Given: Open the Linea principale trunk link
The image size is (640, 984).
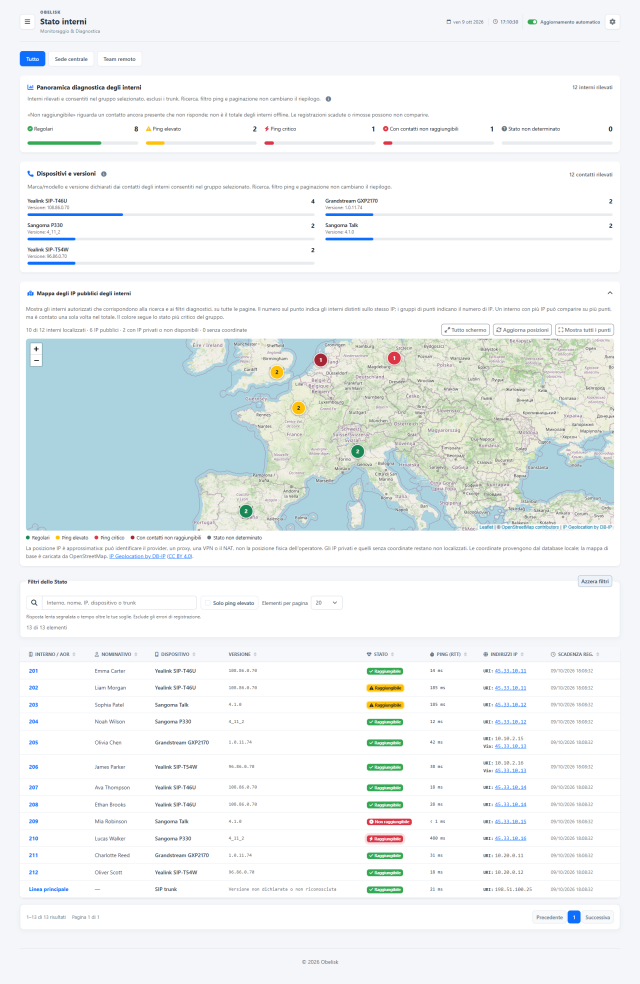Looking at the screenshot, I should 48,889.
